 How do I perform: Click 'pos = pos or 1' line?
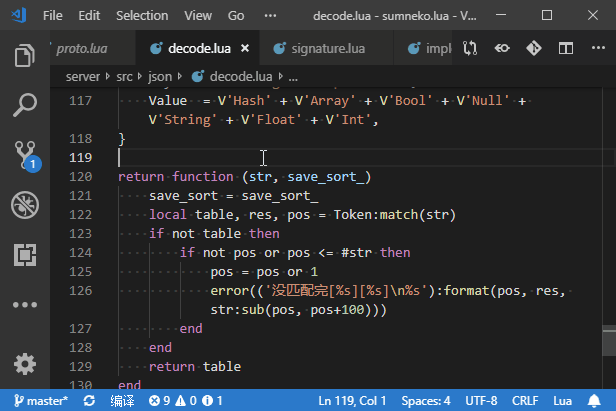(x=264, y=272)
